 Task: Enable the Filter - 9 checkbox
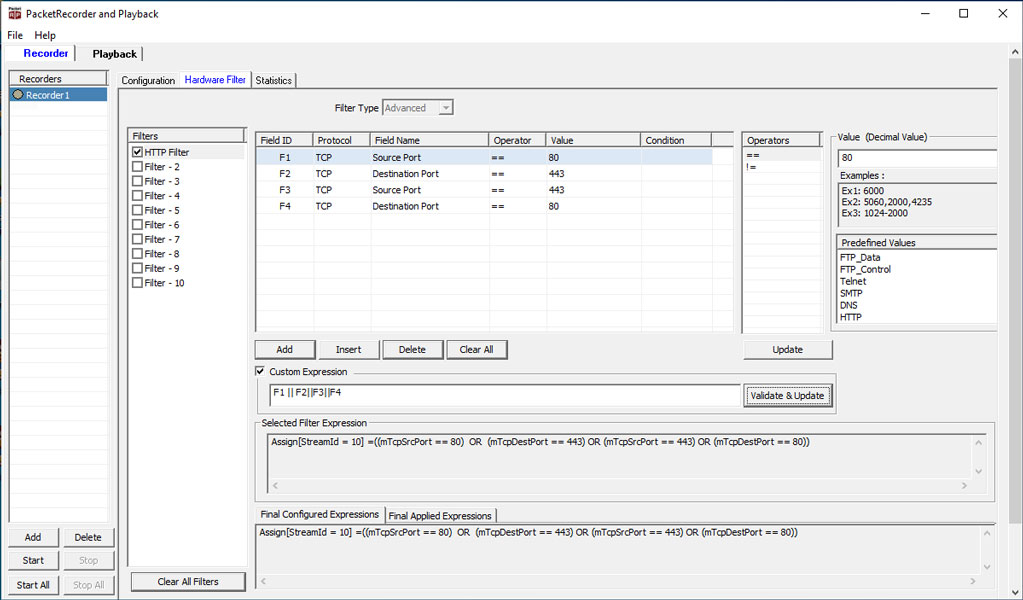pos(137,268)
